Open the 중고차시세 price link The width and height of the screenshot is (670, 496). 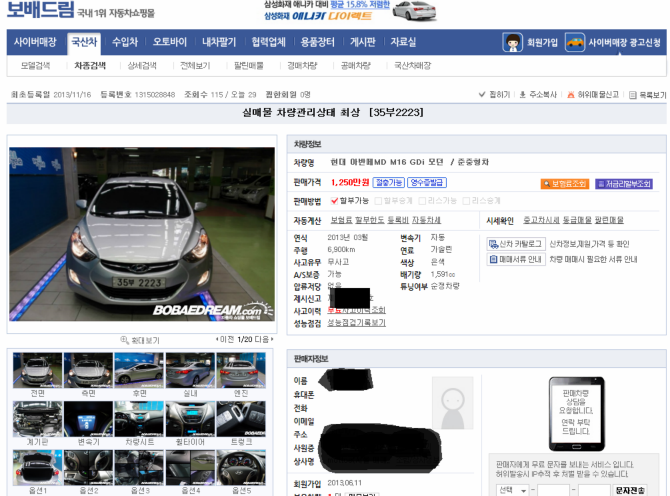541,220
